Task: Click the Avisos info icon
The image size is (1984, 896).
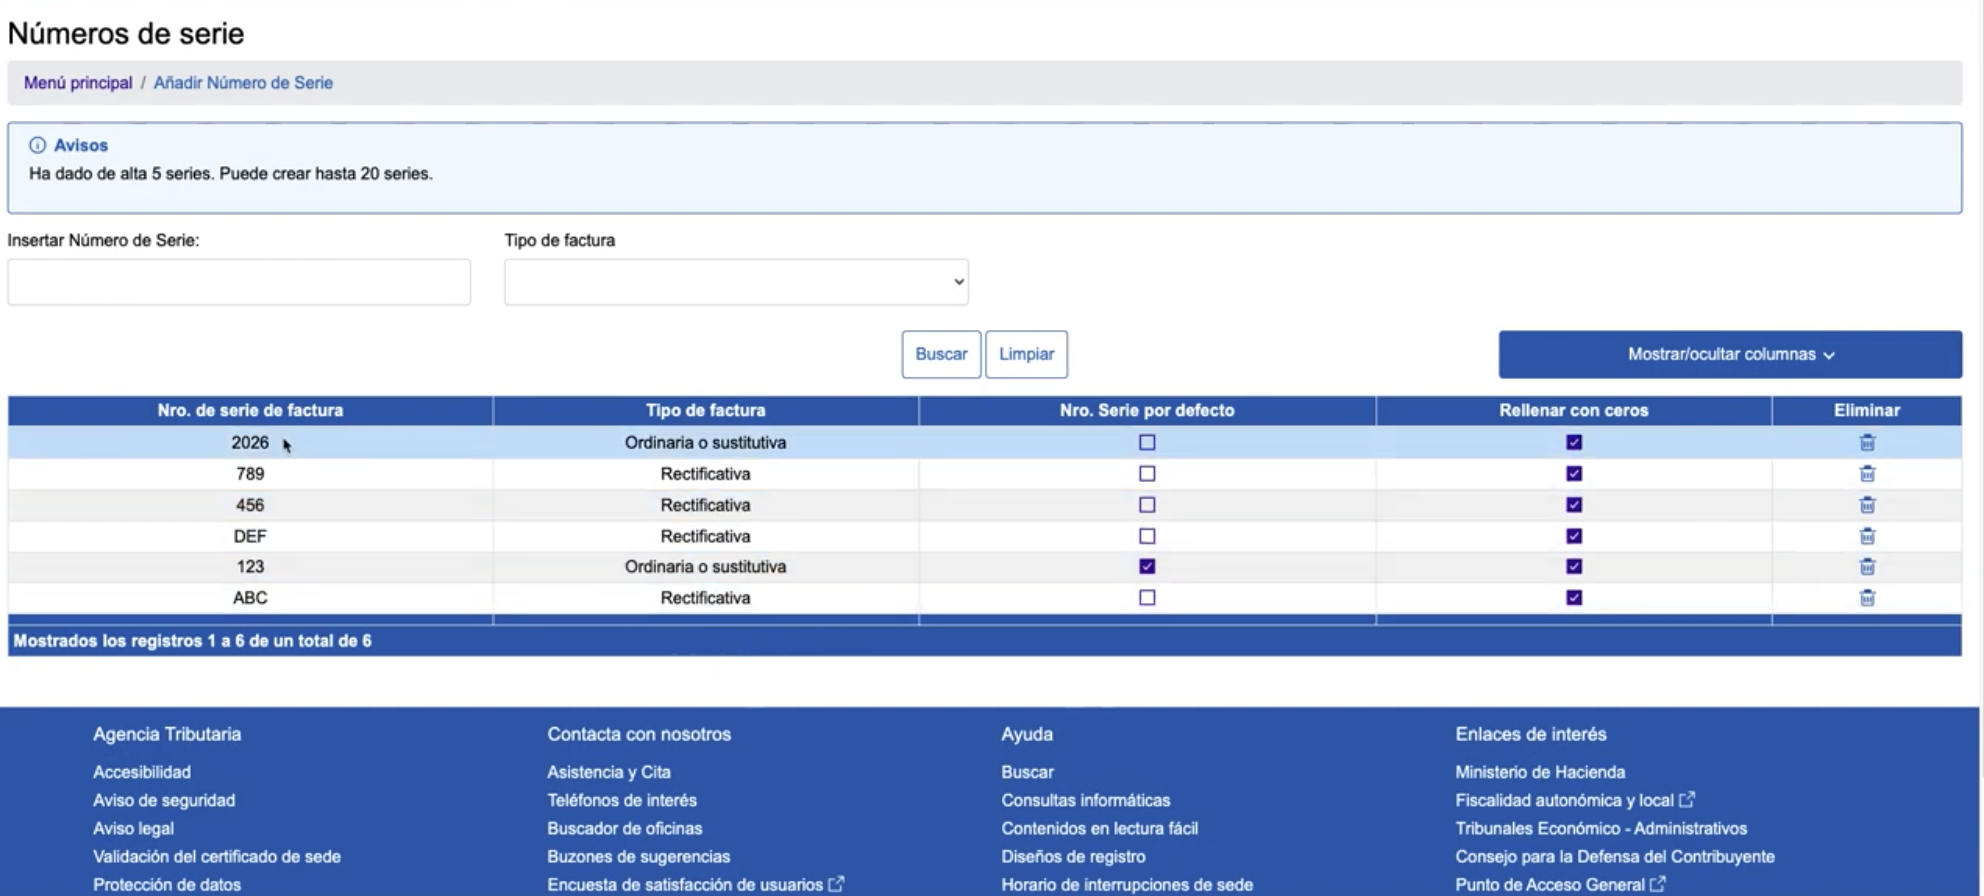Action: point(37,145)
